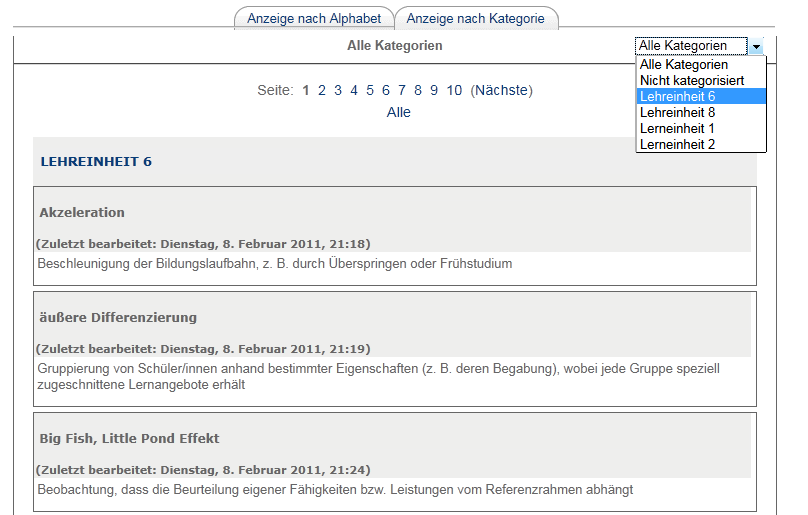
Task: Go to page 10 of the glossary
Action: click(454, 91)
